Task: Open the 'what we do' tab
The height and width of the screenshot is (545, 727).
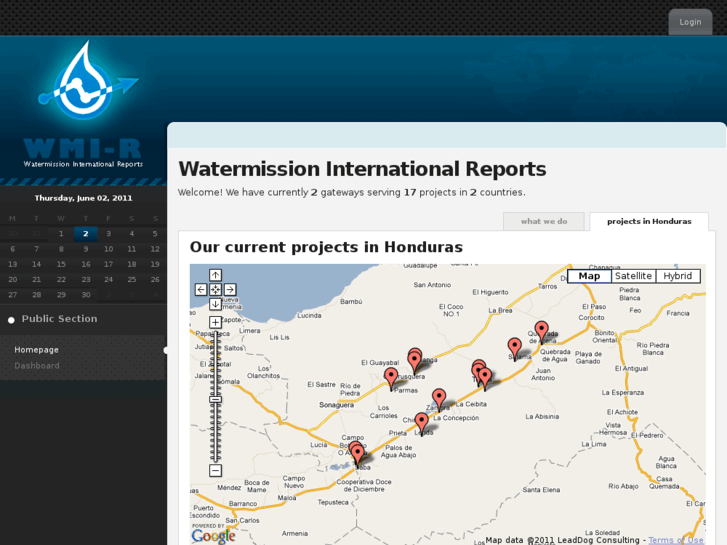Action: (544, 221)
